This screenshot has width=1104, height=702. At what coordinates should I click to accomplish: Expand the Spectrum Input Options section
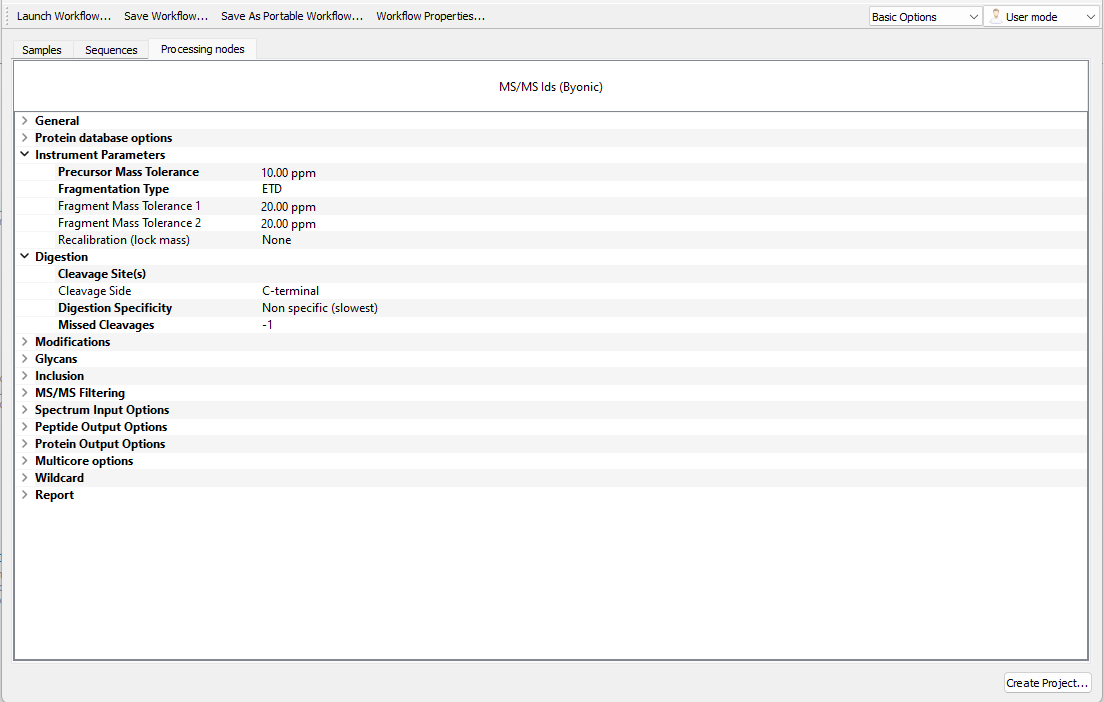point(25,409)
